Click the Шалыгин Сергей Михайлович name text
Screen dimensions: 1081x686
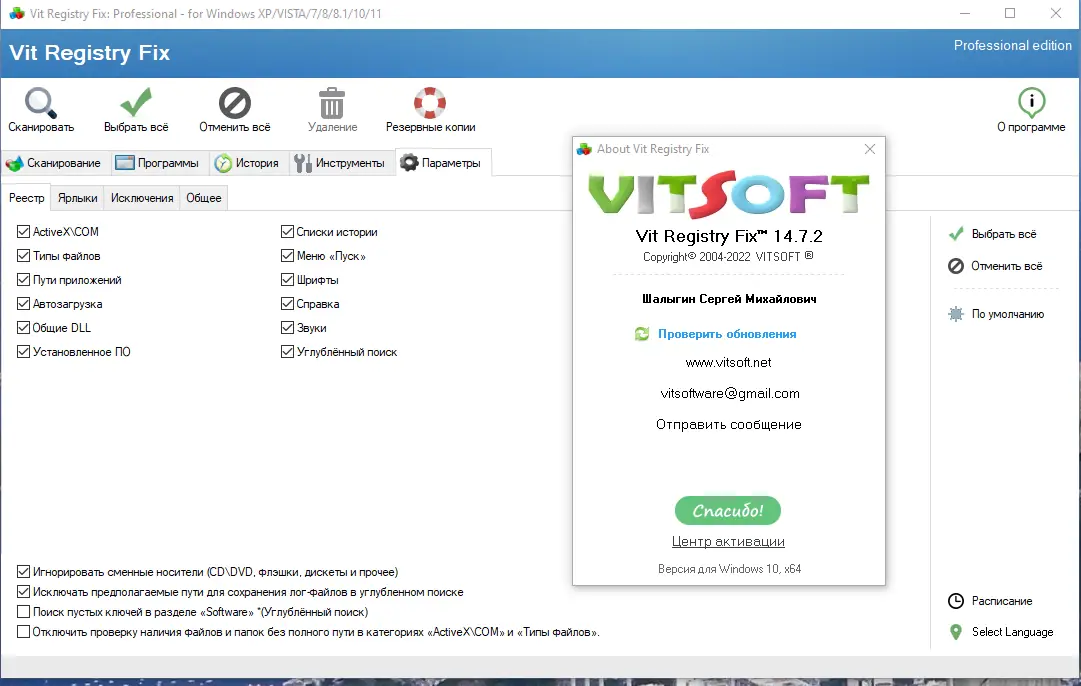coord(729,299)
